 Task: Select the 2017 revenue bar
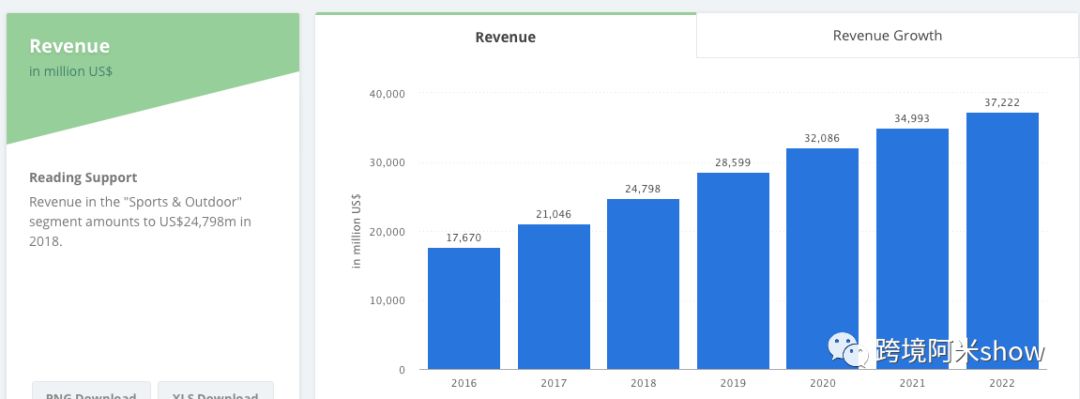point(554,296)
